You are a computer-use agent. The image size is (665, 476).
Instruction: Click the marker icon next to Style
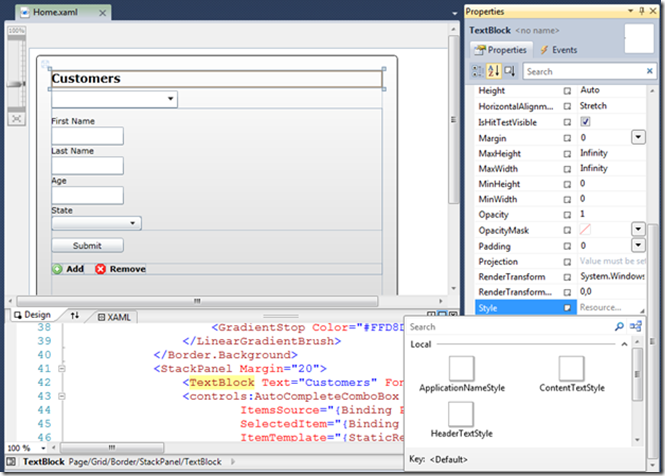pos(567,308)
